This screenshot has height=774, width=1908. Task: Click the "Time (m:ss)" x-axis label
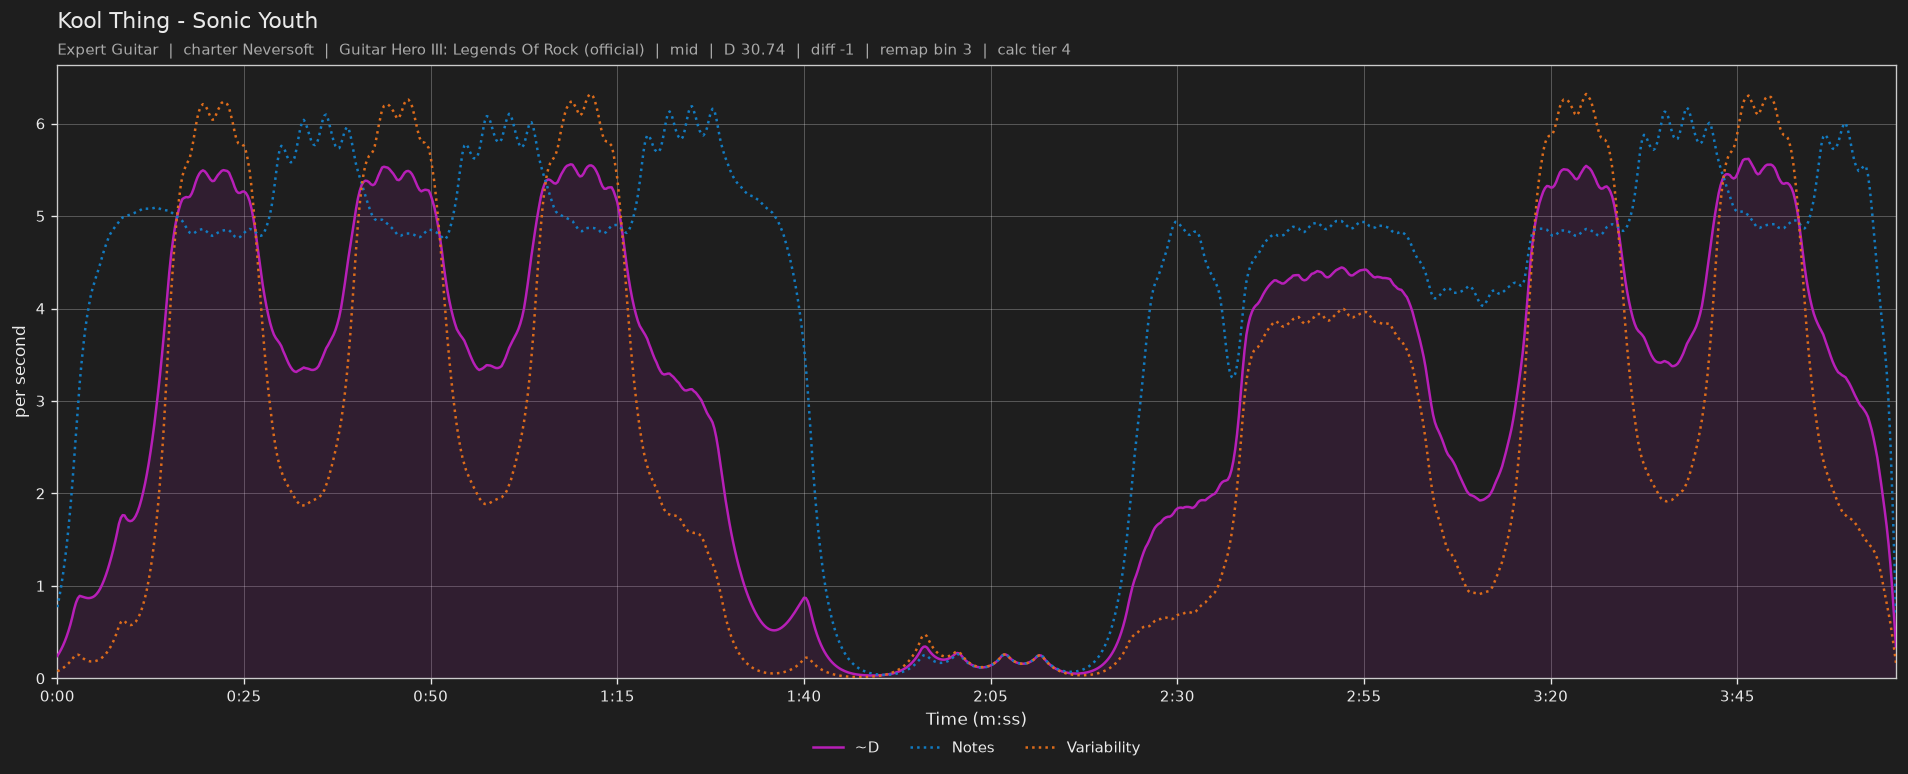pos(976,719)
